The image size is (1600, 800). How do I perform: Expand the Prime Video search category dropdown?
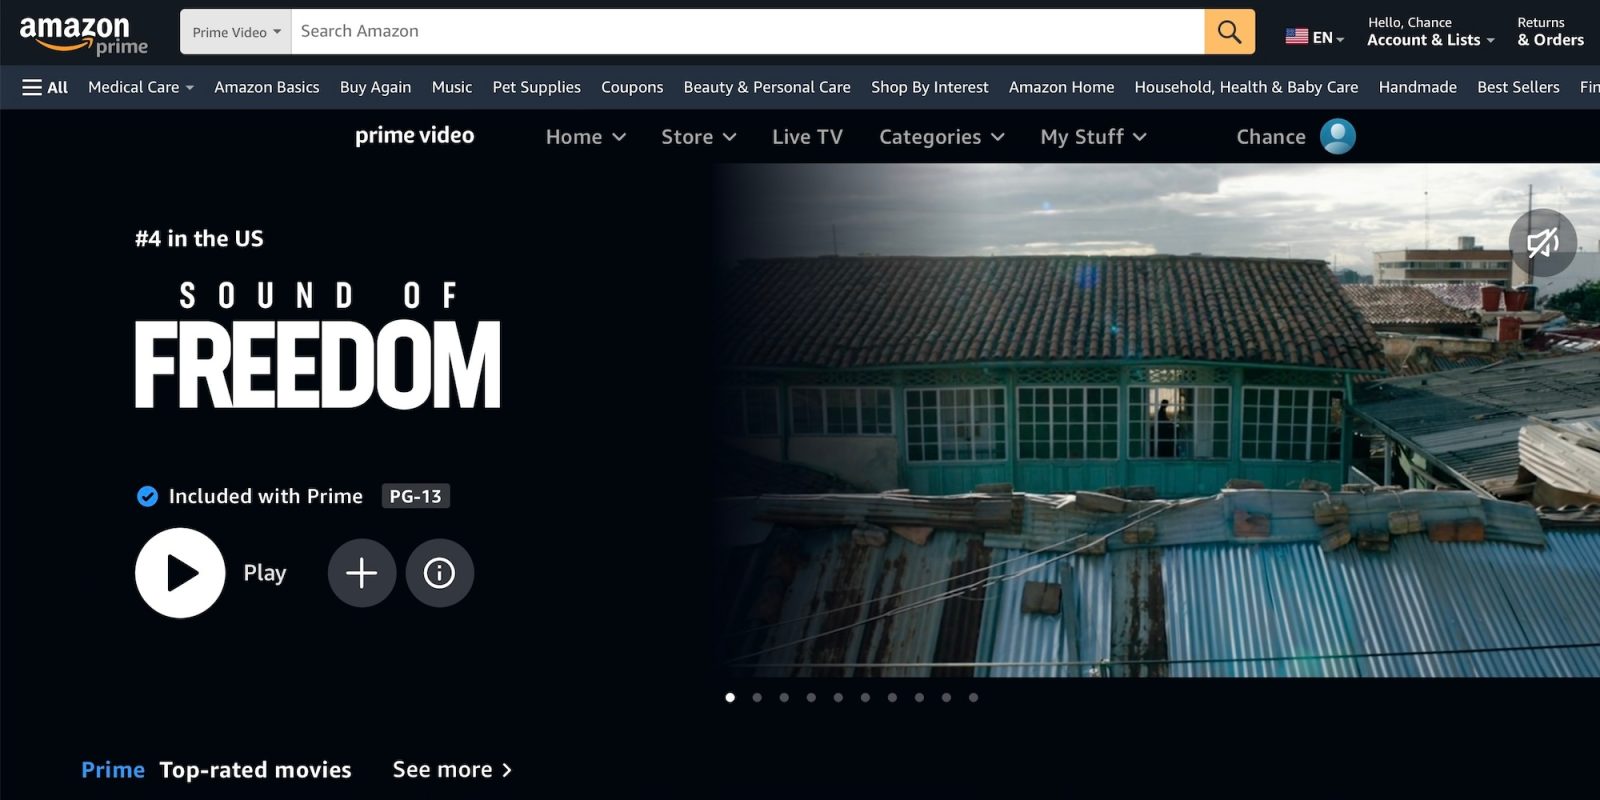pyautogui.click(x=236, y=32)
